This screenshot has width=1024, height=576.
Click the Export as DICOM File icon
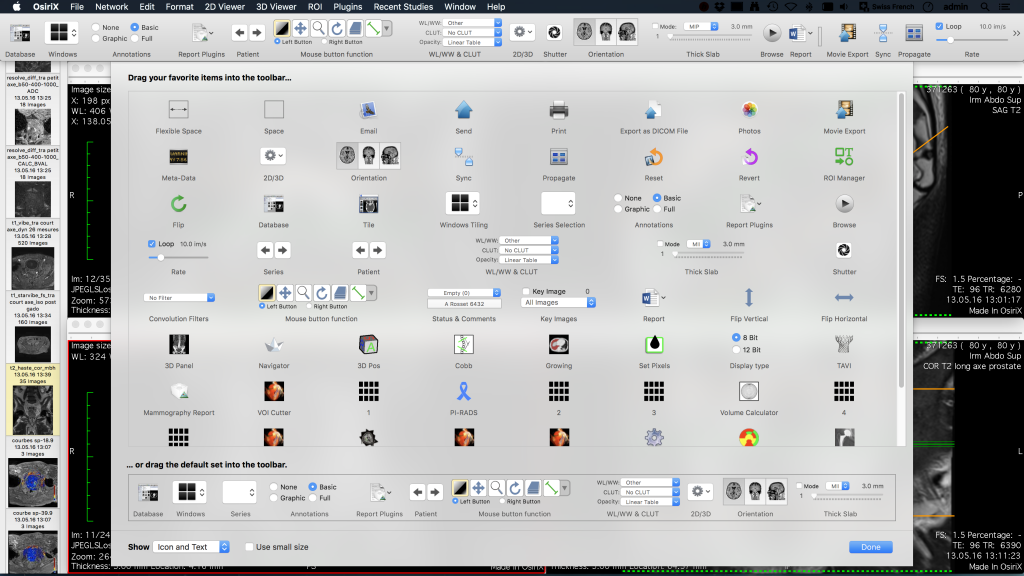click(x=653, y=109)
